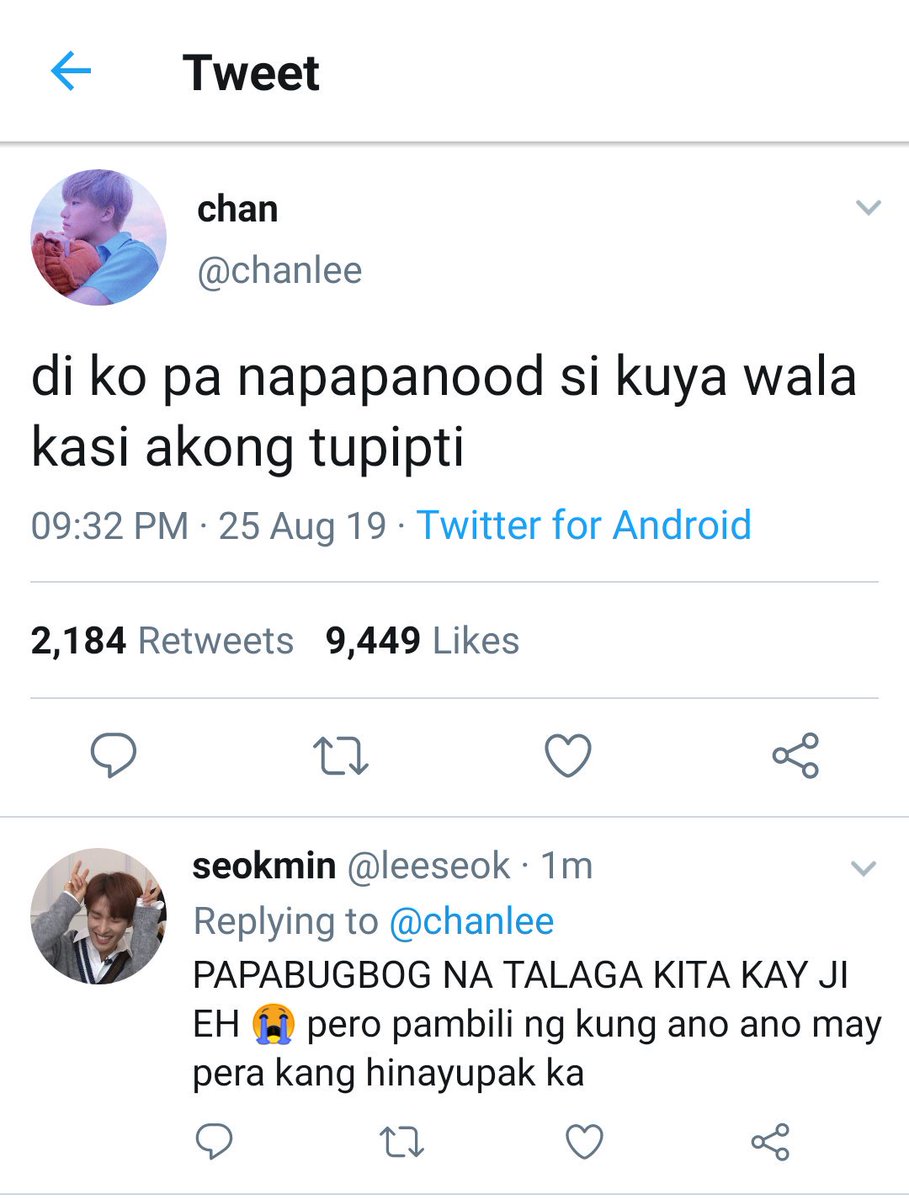The height and width of the screenshot is (1200, 909).
Task: Open chan's display name profile
Action: (238, 209)
